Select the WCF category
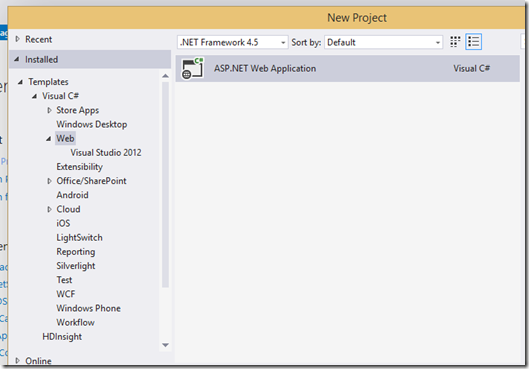529x369 pixels. [x=66, y=294]
